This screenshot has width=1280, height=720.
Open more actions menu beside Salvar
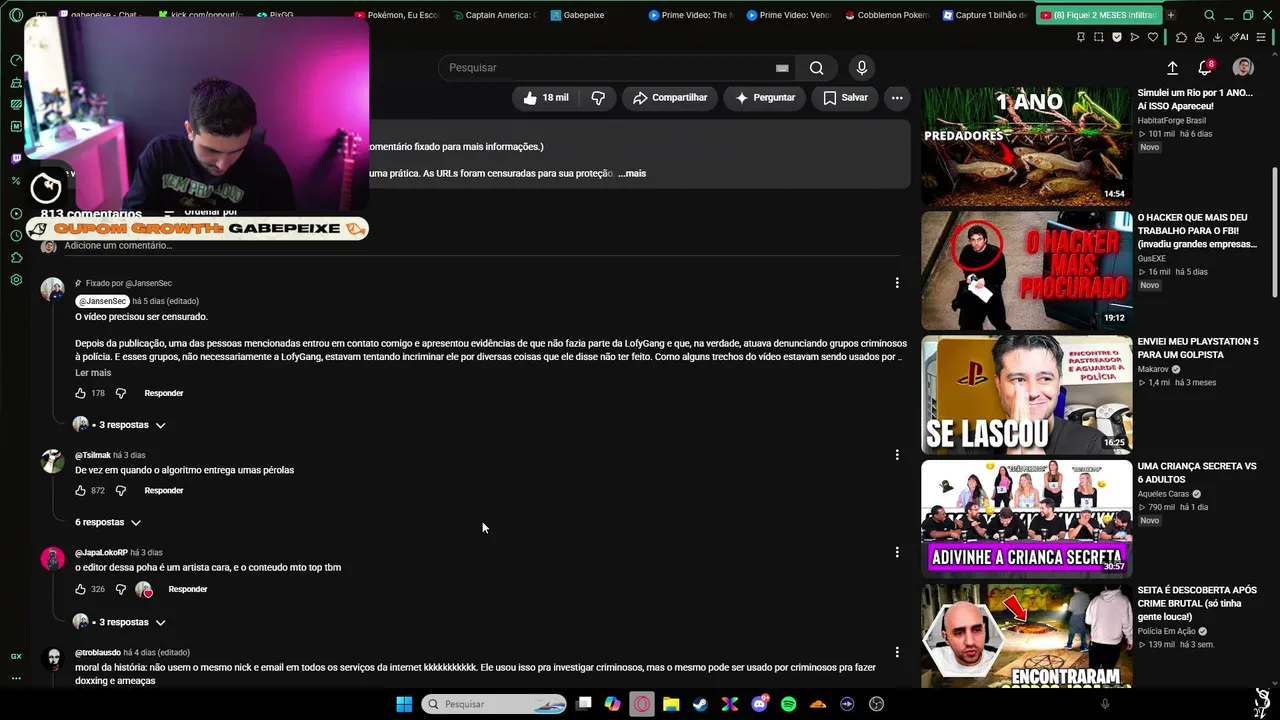(897, 98)
